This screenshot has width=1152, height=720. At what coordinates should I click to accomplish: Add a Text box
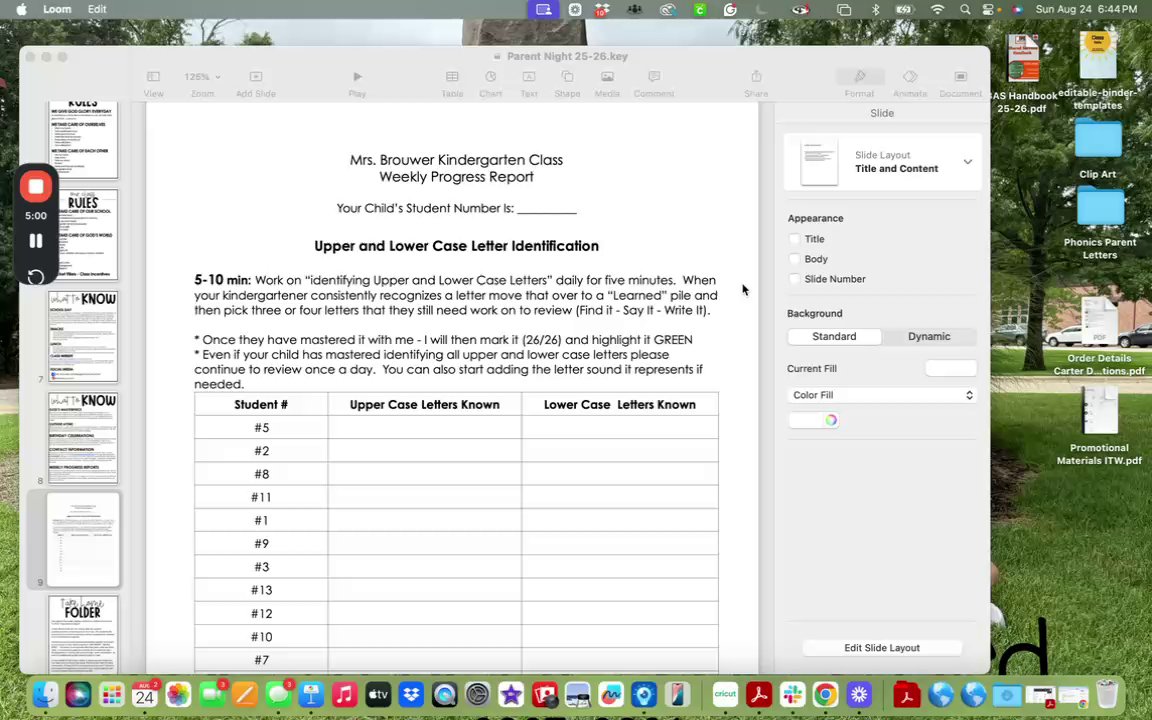pos(529,77)
